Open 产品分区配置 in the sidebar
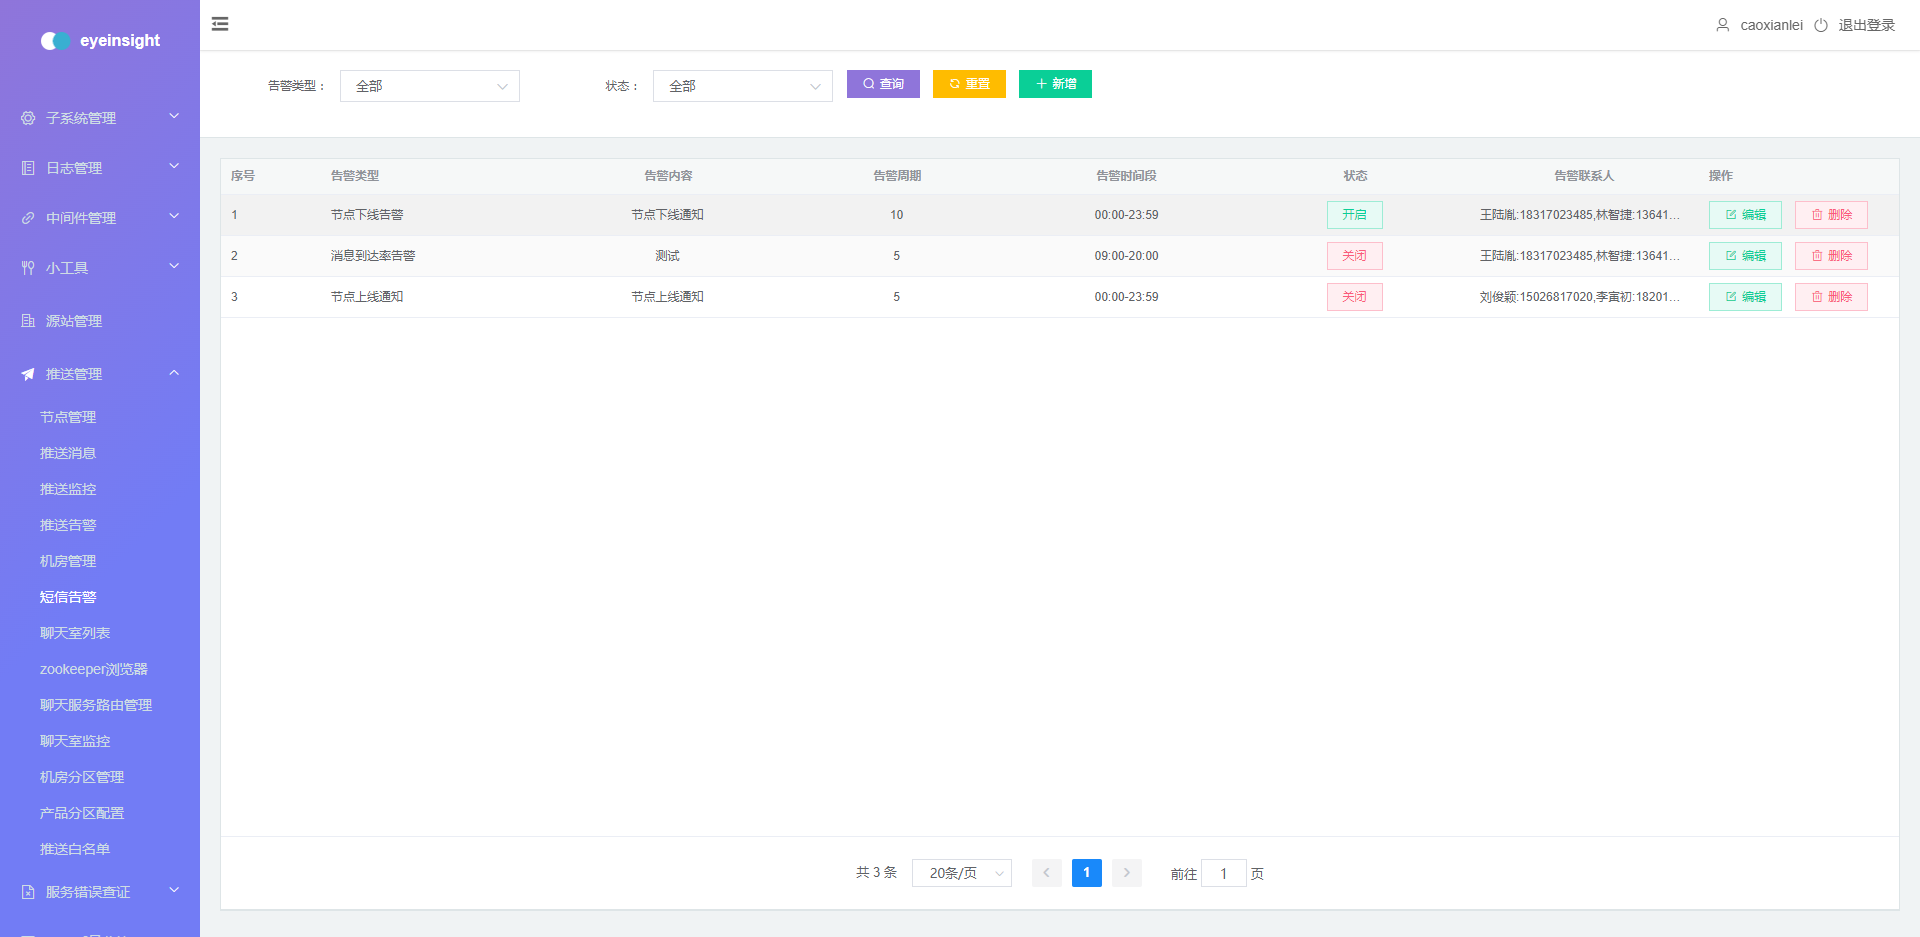The width and height of the screenshot is (1920, 937). [x=82, y=813]
